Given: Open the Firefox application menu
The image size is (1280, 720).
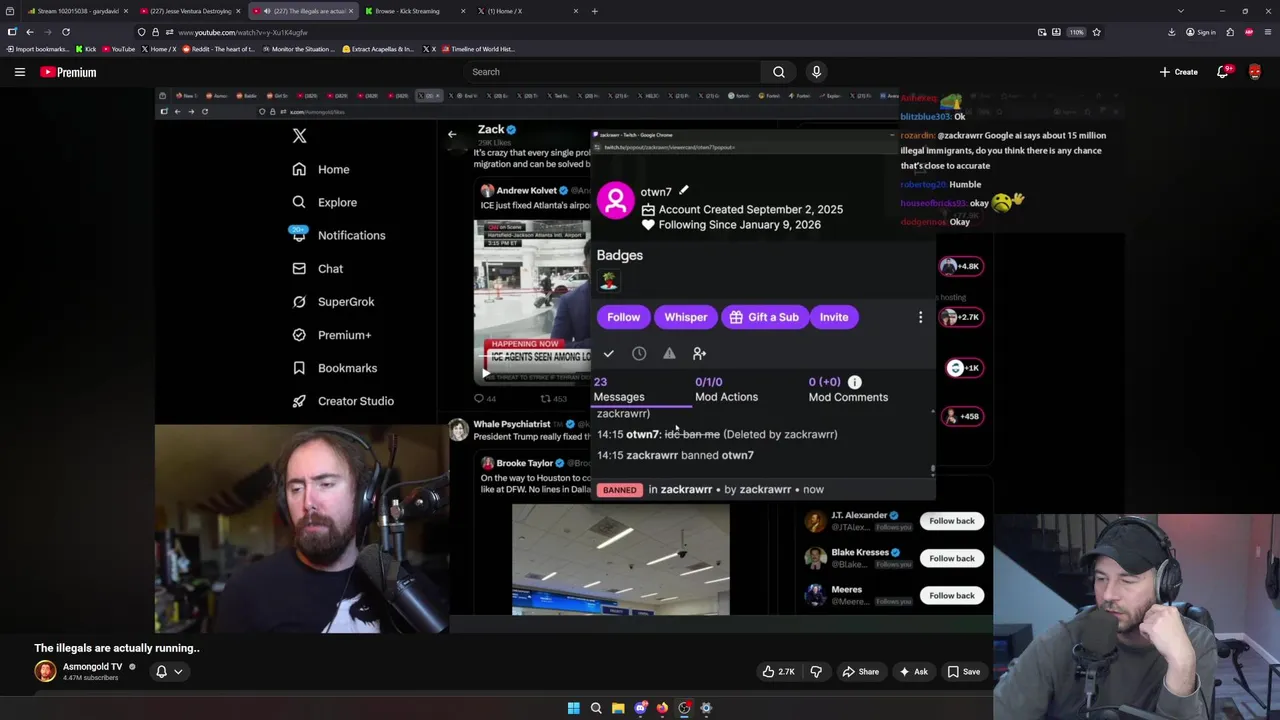Looking at the screenshot, I should [1269, 32].
